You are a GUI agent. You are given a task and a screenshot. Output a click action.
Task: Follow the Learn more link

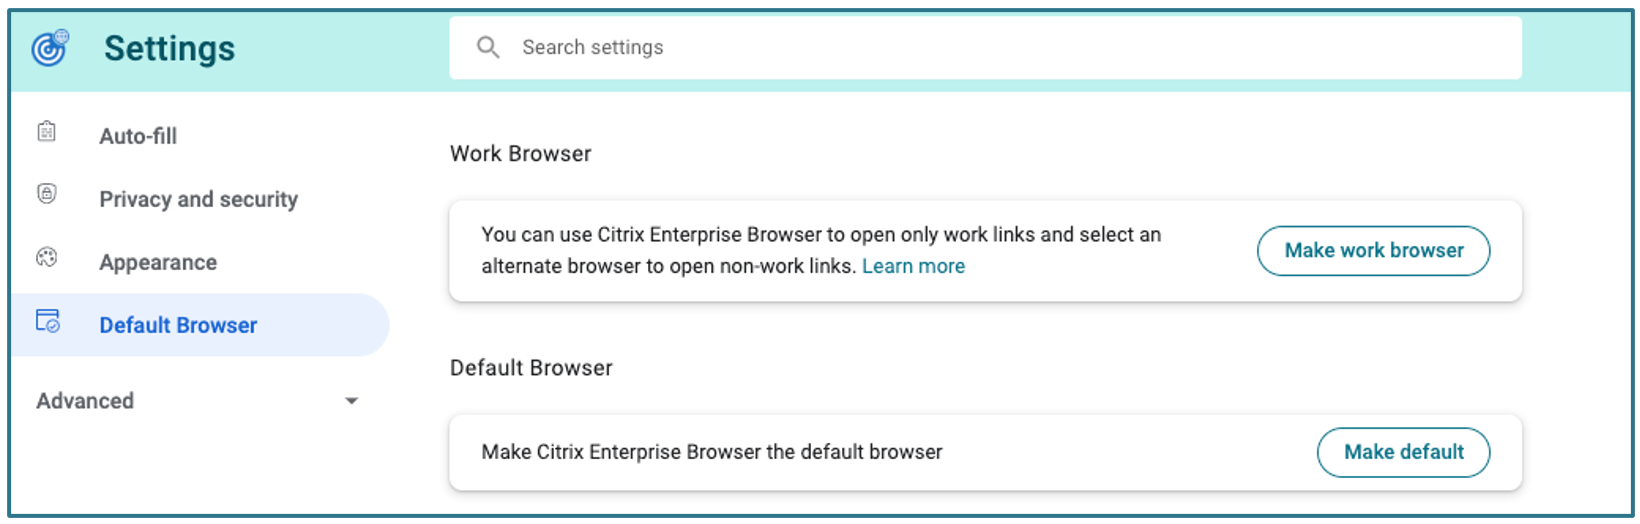click(913, 266)
